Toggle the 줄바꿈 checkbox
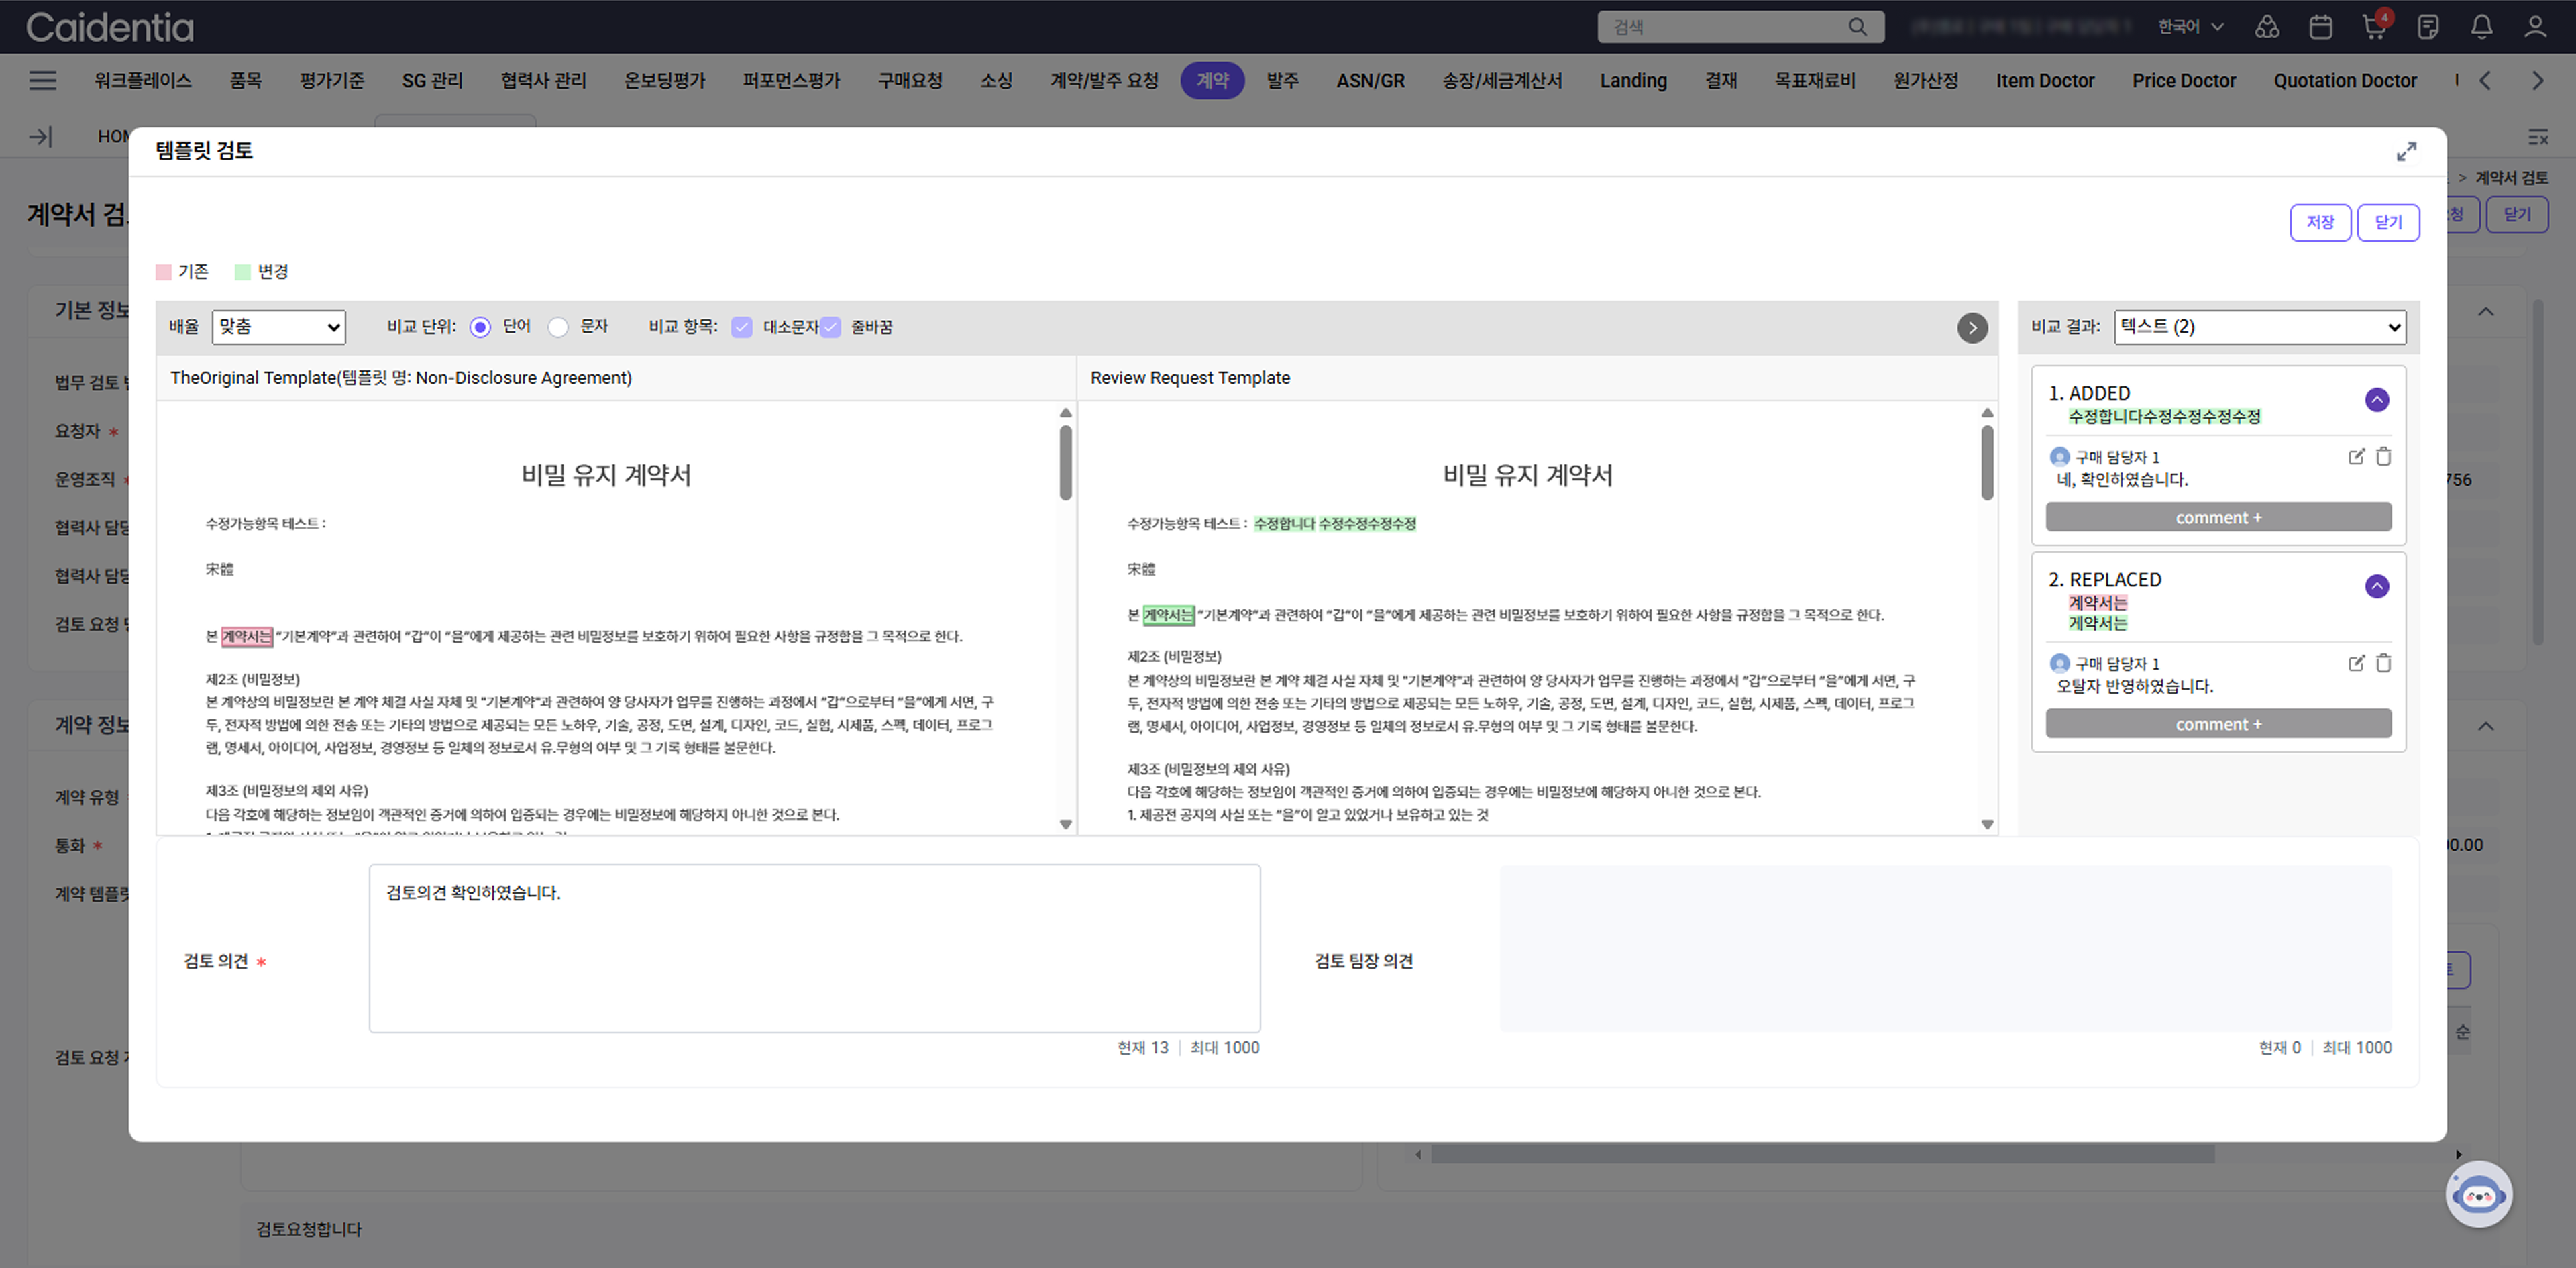2576x1268 pixels. coord(831,328)
